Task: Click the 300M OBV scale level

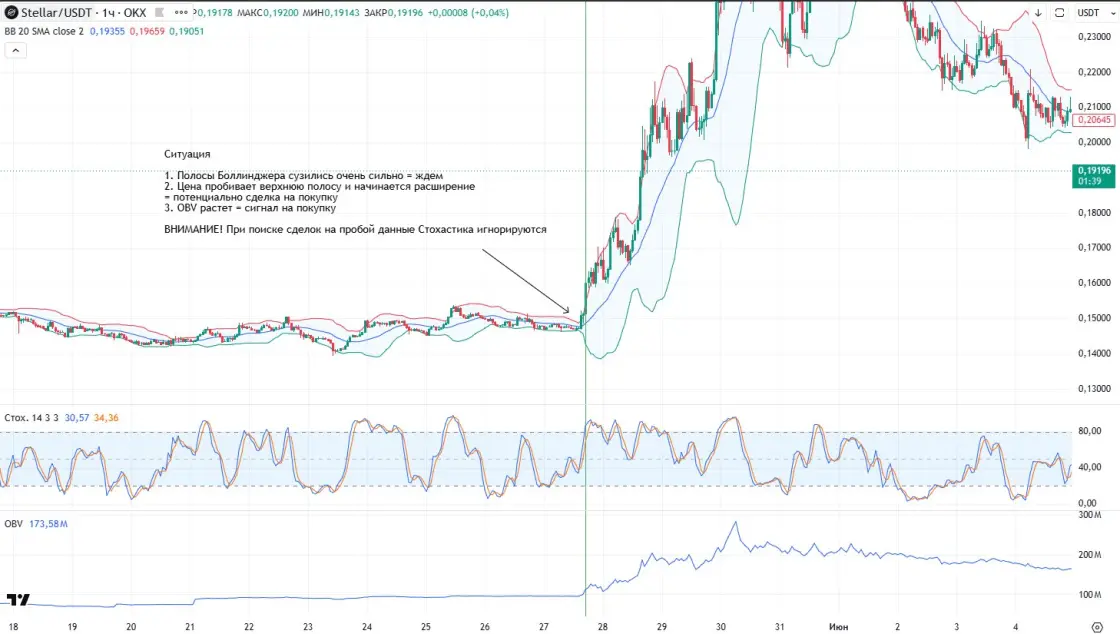Action: pyautogui.click(x=1090, y=515)
